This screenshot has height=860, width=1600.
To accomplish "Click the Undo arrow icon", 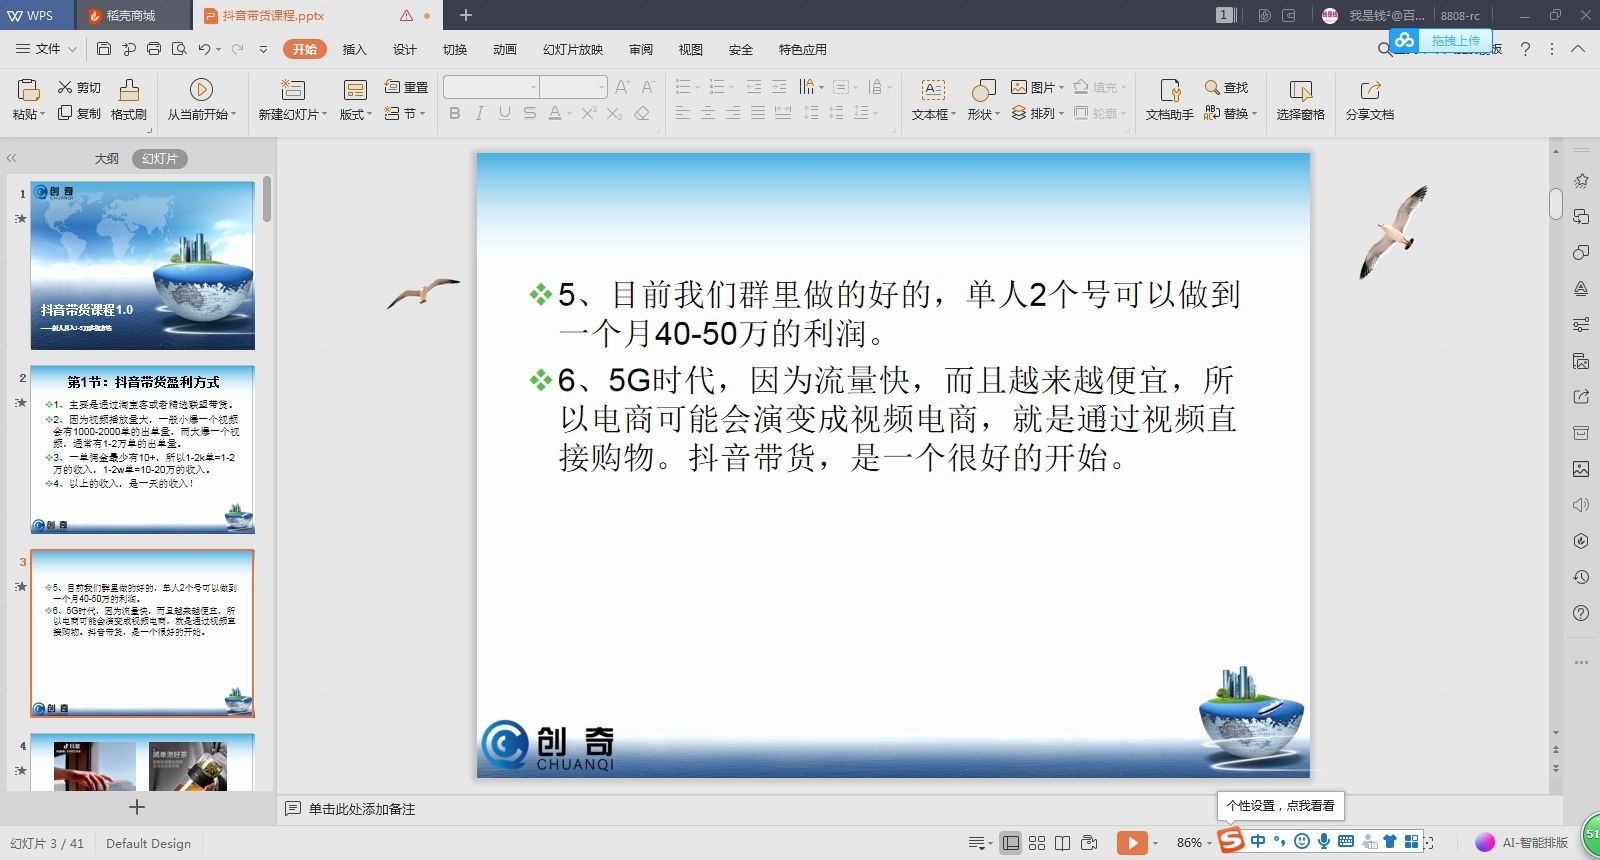I will click(x=204, y=49).
